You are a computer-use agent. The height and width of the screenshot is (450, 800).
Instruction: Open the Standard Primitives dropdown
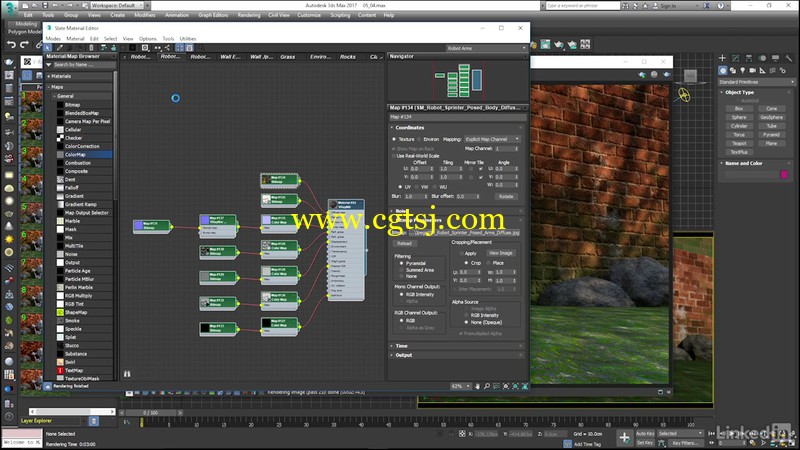[x=756, y=82]
